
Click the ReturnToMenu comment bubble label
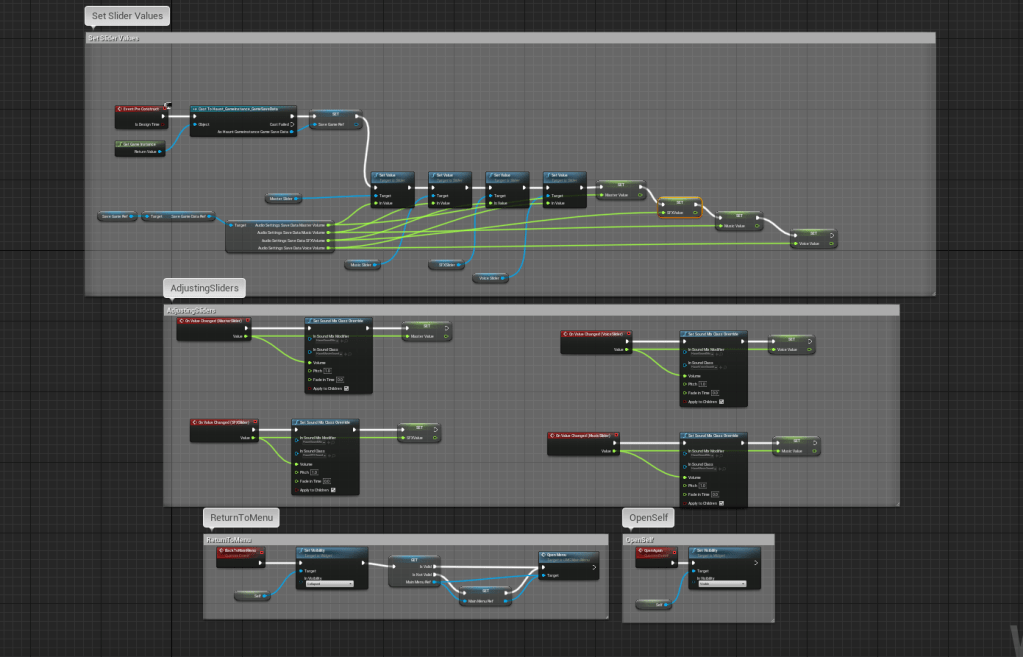pyautogui.click(x=241, y=518)
